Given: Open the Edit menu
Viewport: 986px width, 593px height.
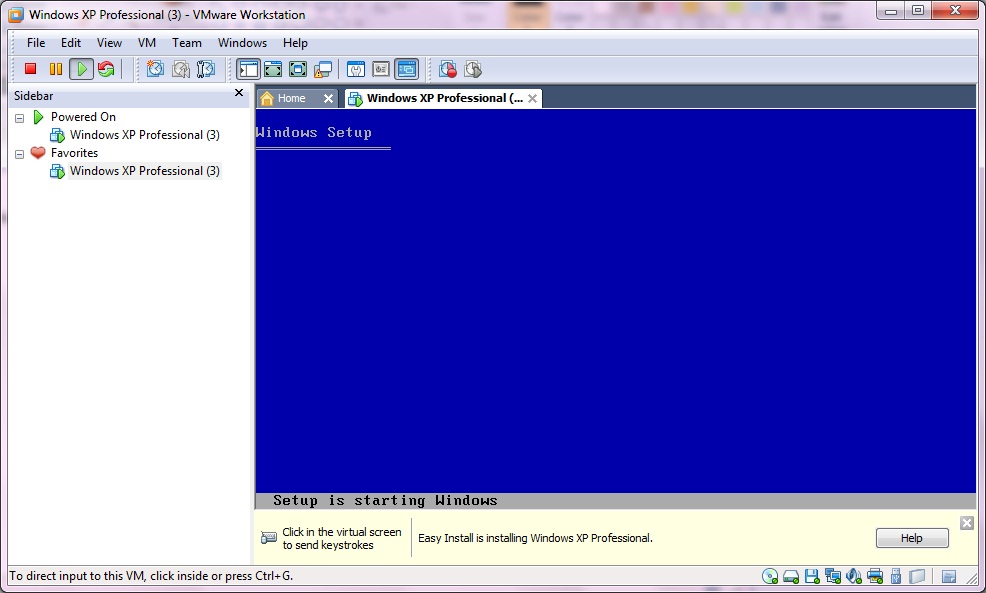Looking at the screenshot, I should (x=70, y=43).
